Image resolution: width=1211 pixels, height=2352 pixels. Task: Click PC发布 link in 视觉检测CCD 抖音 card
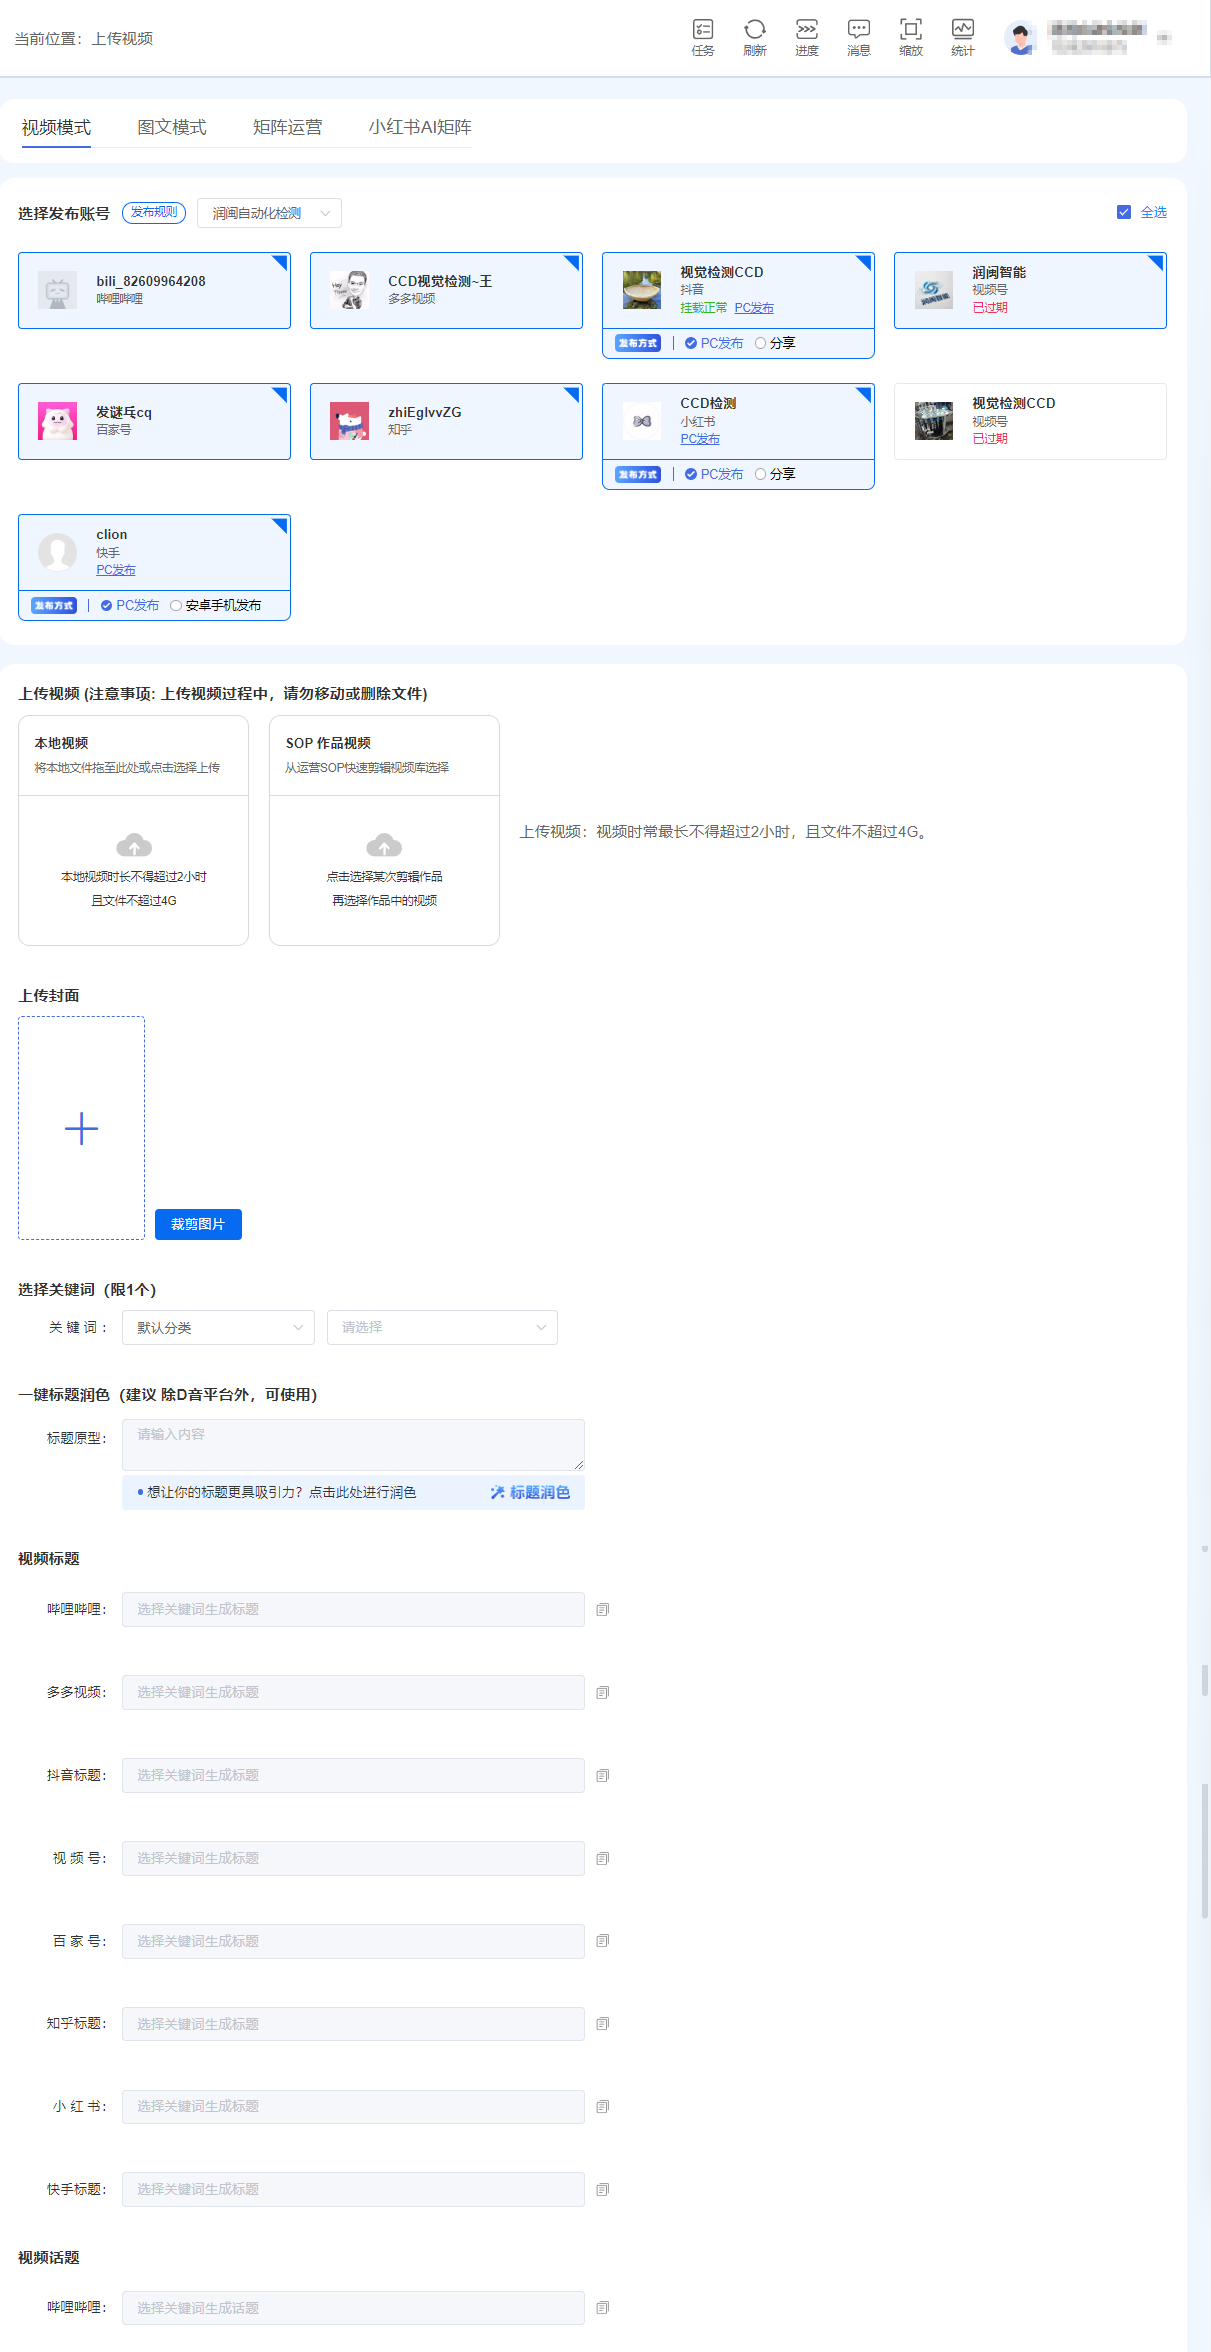[x=754, y=308]
